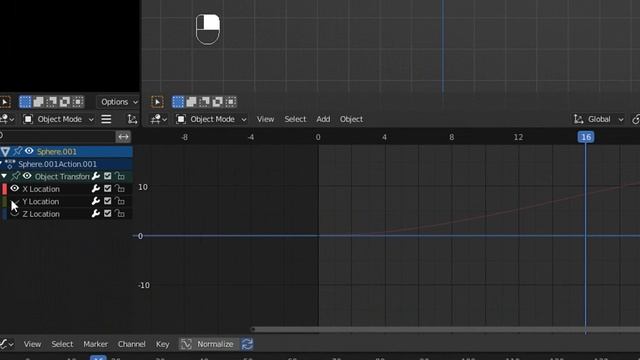Open the graph editor View menu

[x=32, y=344]
